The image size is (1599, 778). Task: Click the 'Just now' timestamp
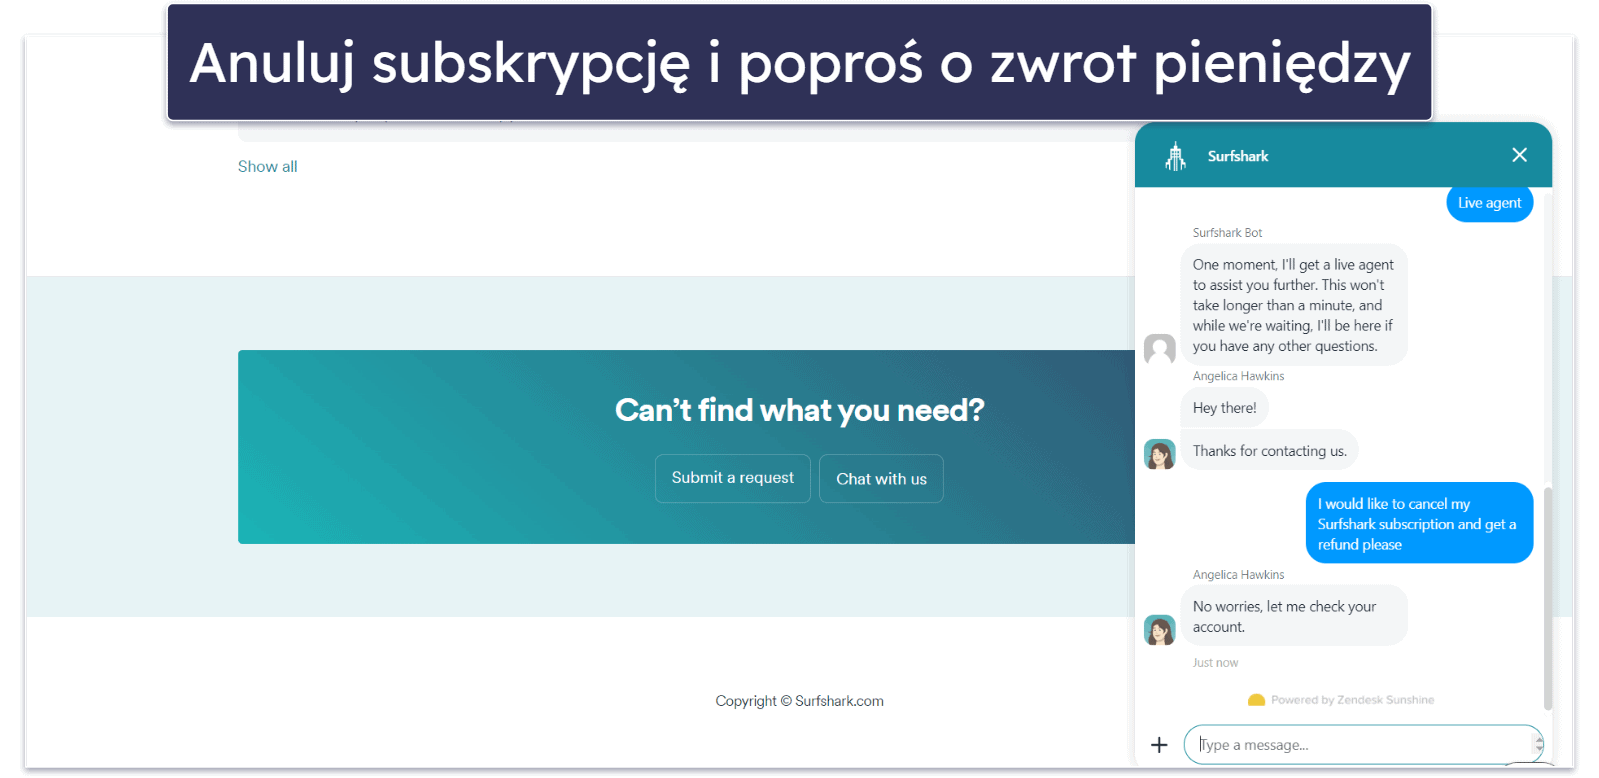coord(1215,663)
